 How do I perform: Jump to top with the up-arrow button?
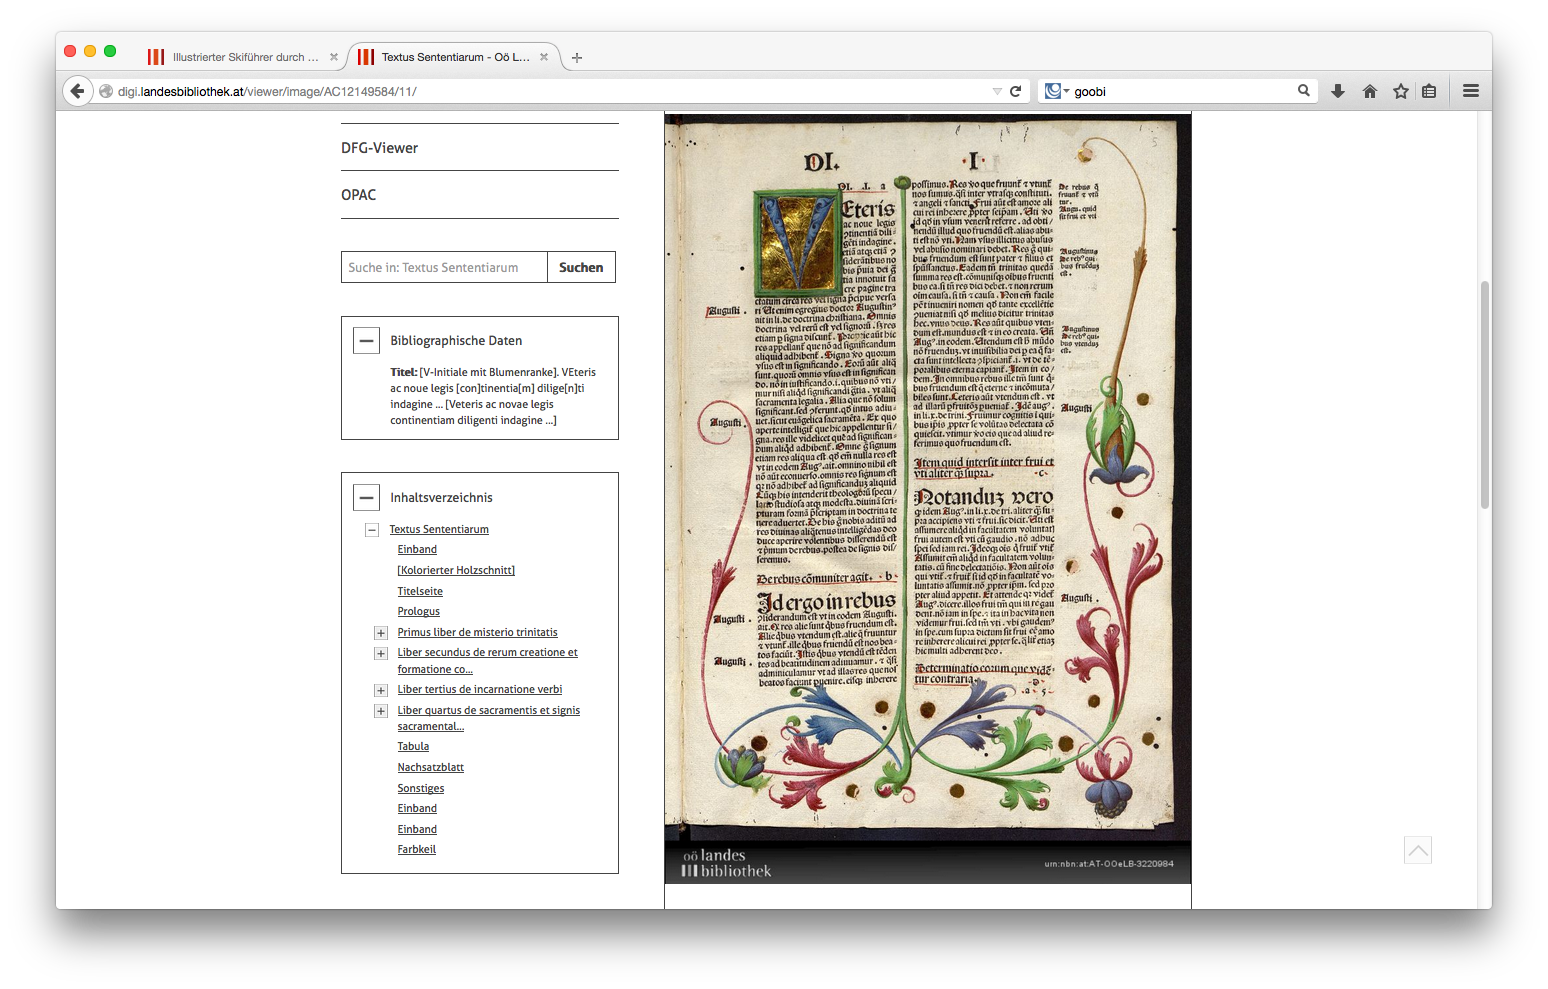click(x=1418, y=850)
